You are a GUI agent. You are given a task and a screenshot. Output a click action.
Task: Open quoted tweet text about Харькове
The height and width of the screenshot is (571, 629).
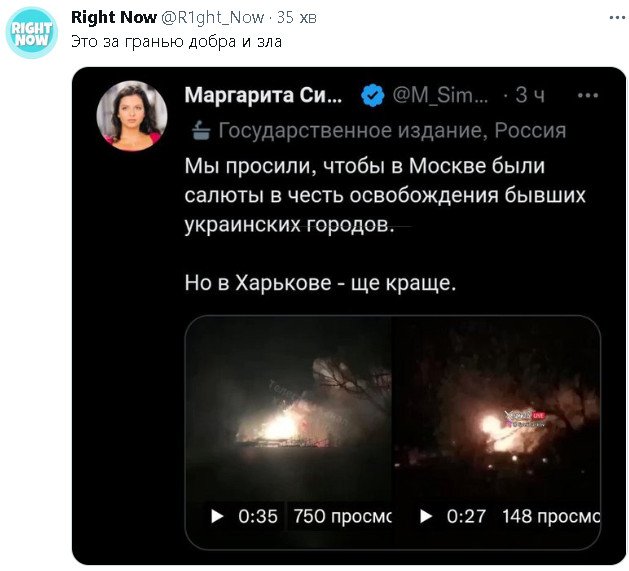tap(320, 283)
